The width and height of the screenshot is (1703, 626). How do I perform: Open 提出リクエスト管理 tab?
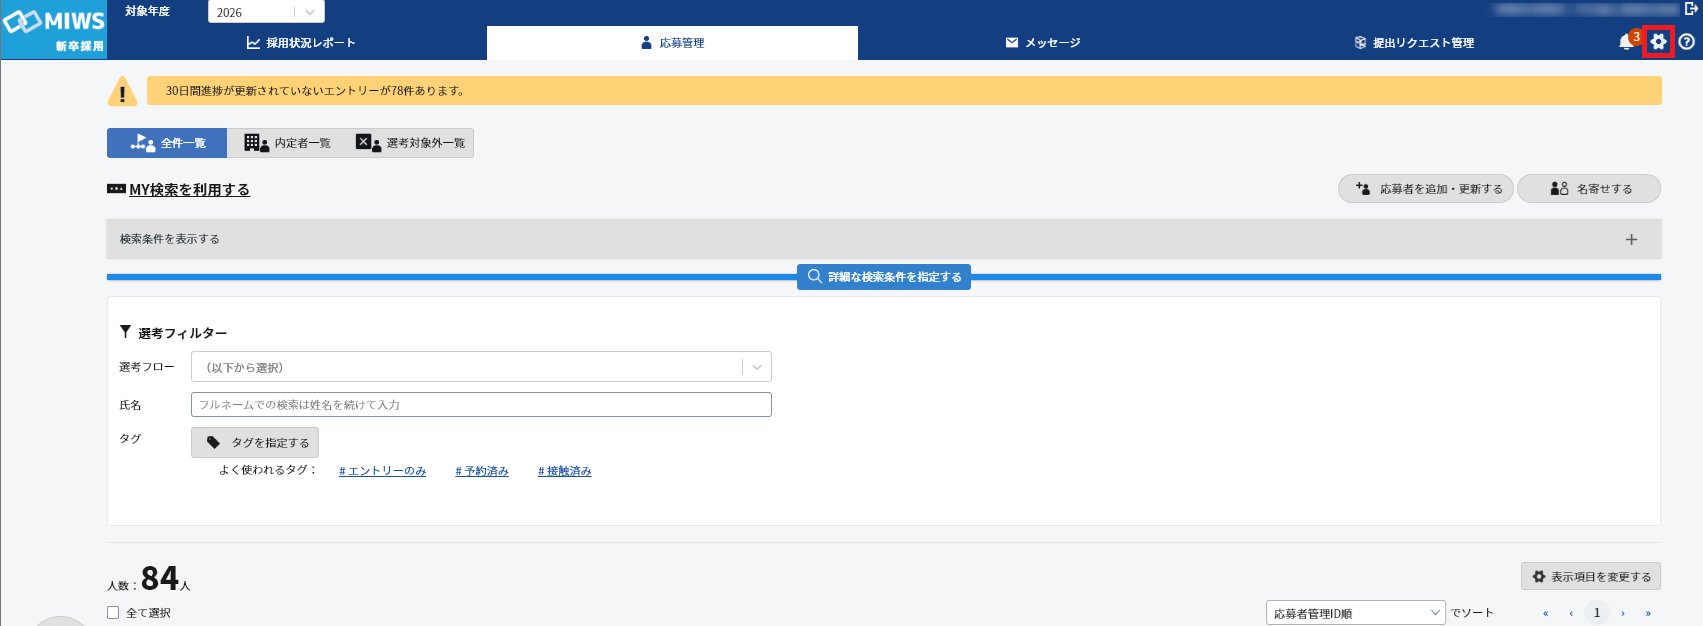click(x=1413, y=43)
